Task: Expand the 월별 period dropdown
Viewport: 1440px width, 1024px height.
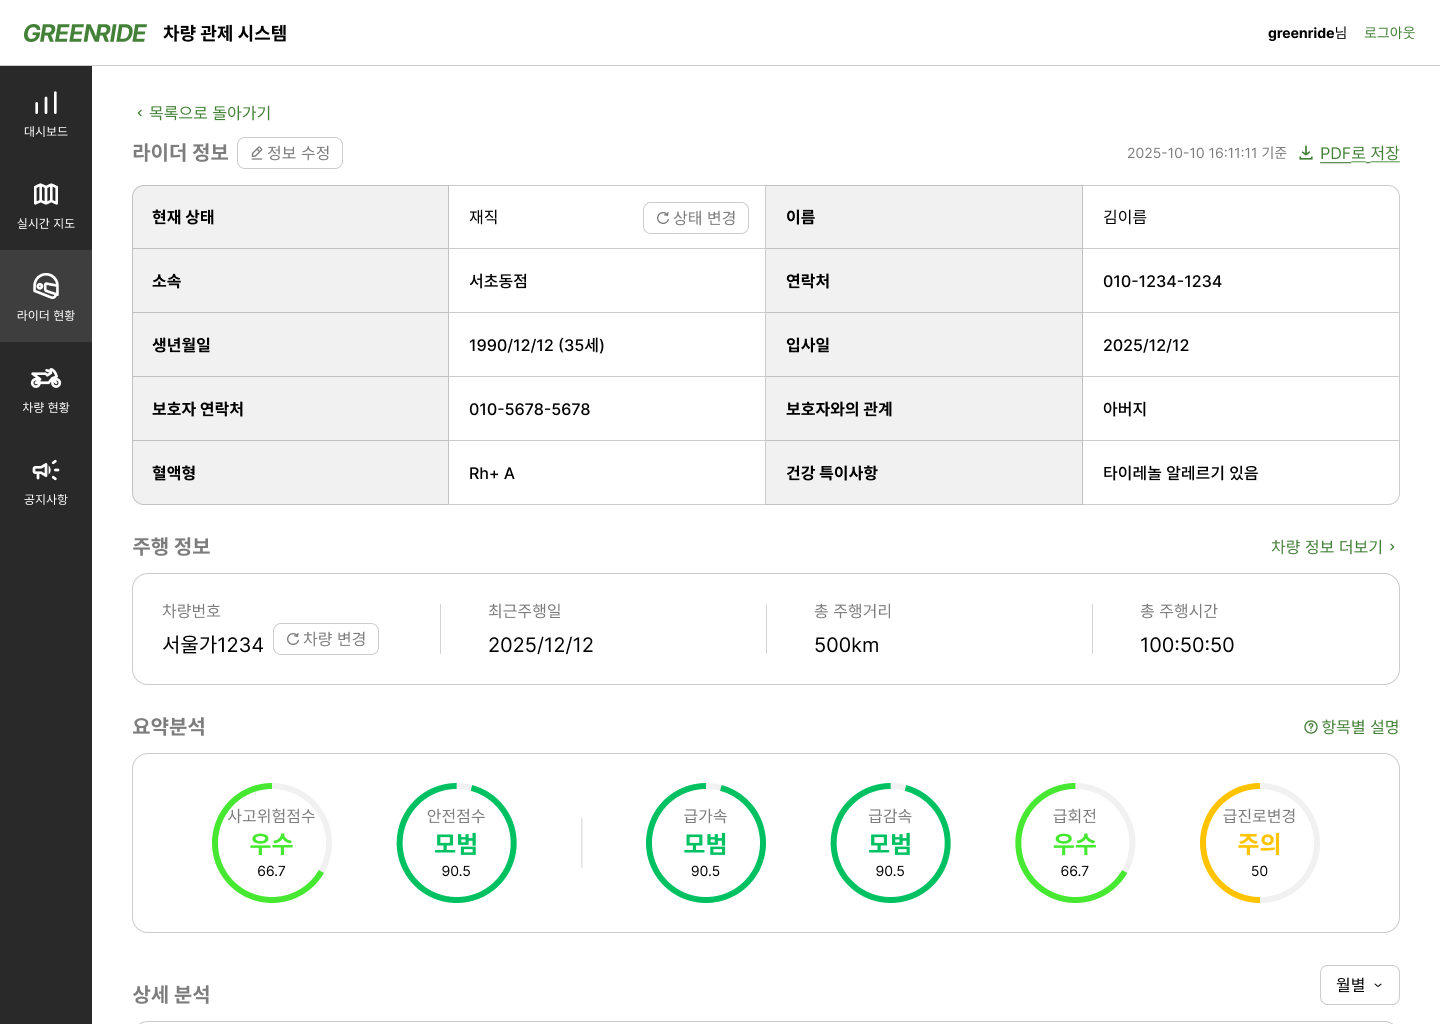Action: (1359, 985)
